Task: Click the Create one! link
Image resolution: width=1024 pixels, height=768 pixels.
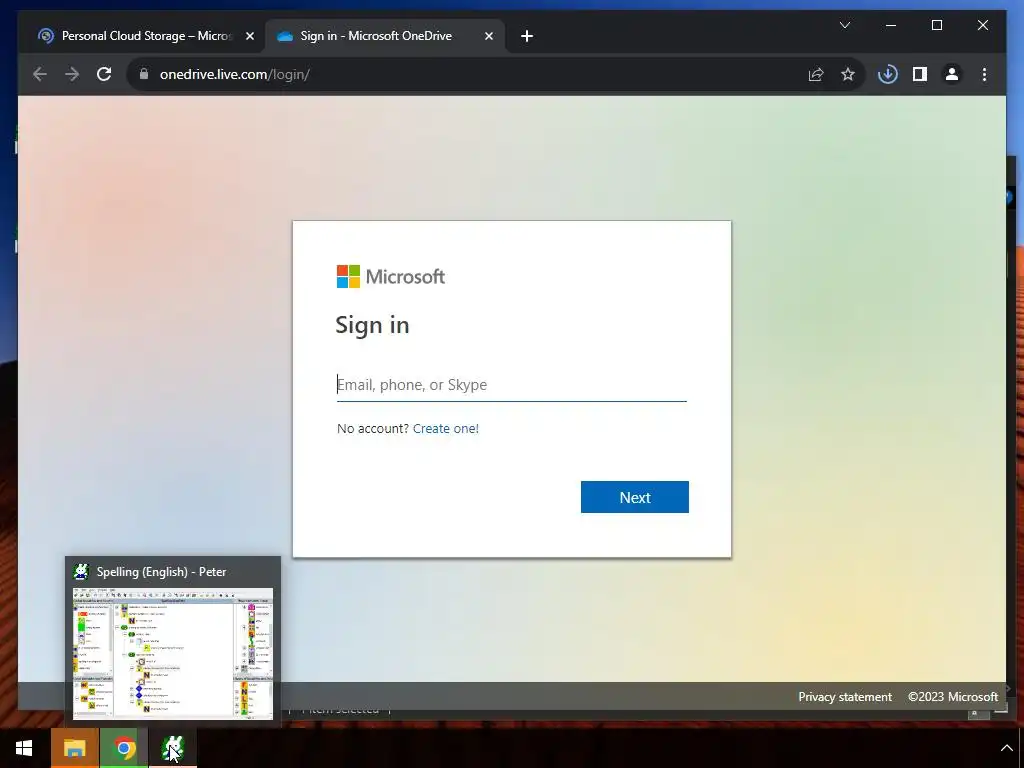Action: (445, 428)
